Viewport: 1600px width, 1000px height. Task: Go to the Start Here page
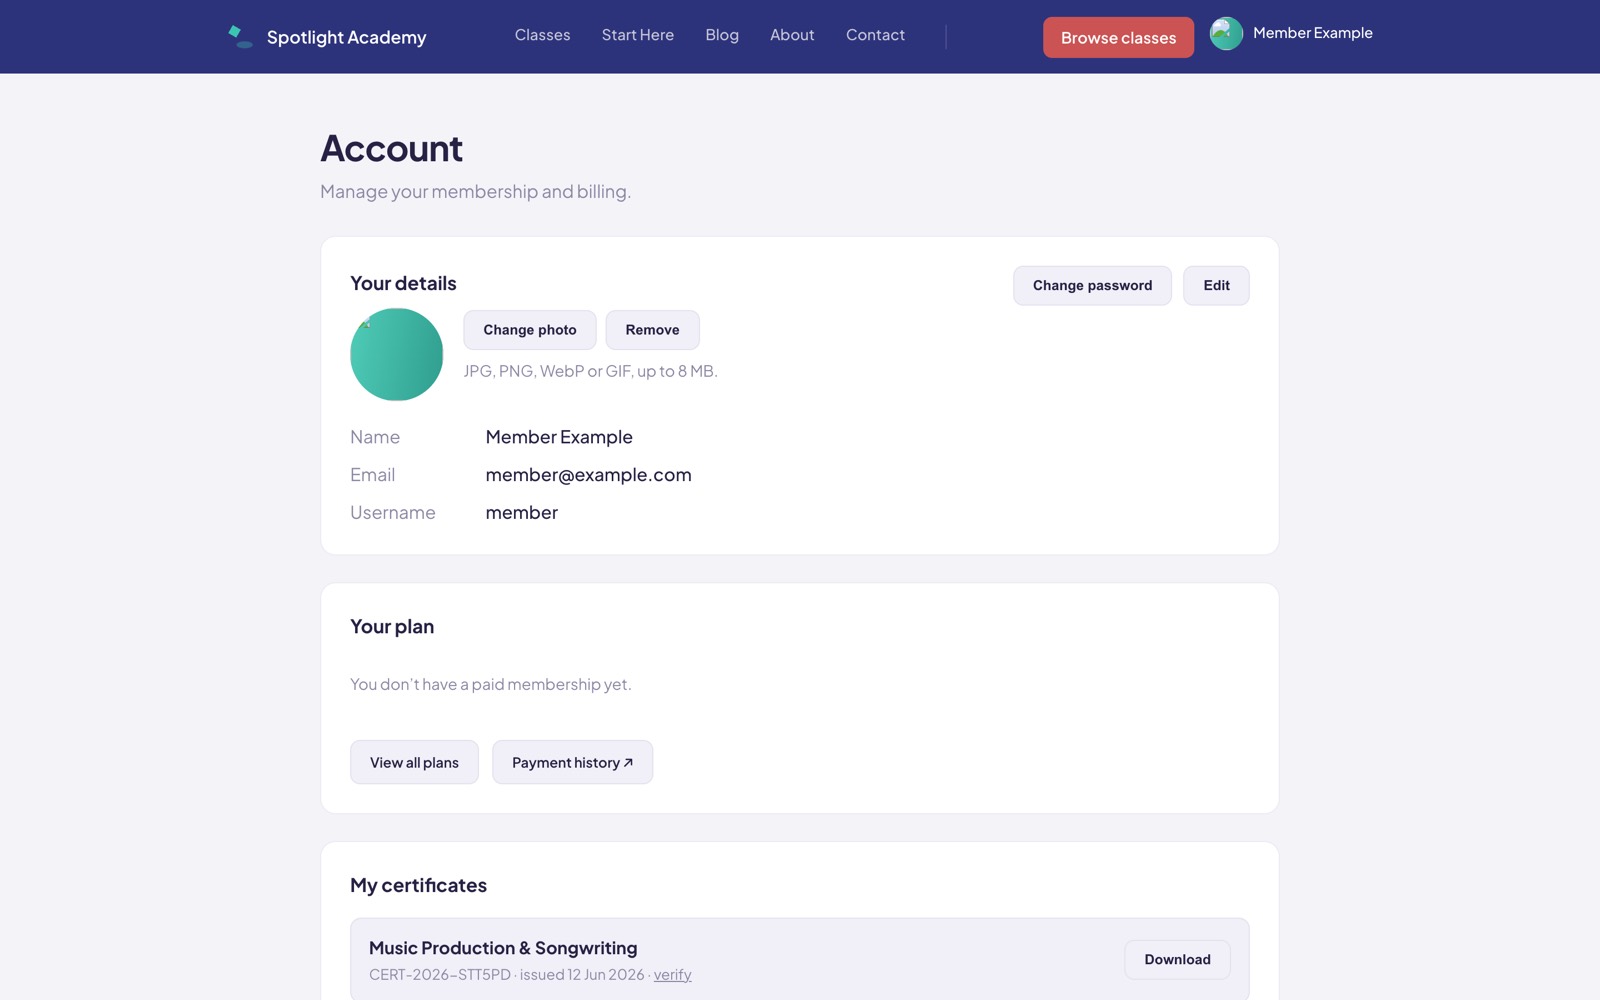click(x=638, y=35)
